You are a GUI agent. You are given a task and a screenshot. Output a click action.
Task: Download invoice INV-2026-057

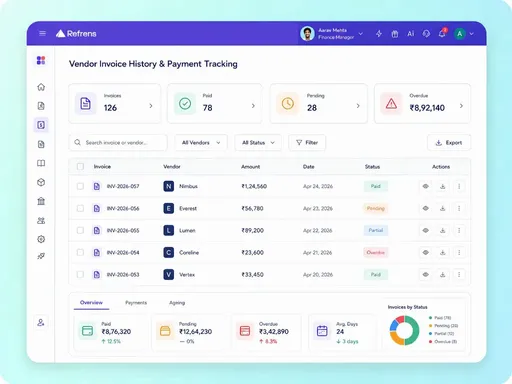(443, 186)
